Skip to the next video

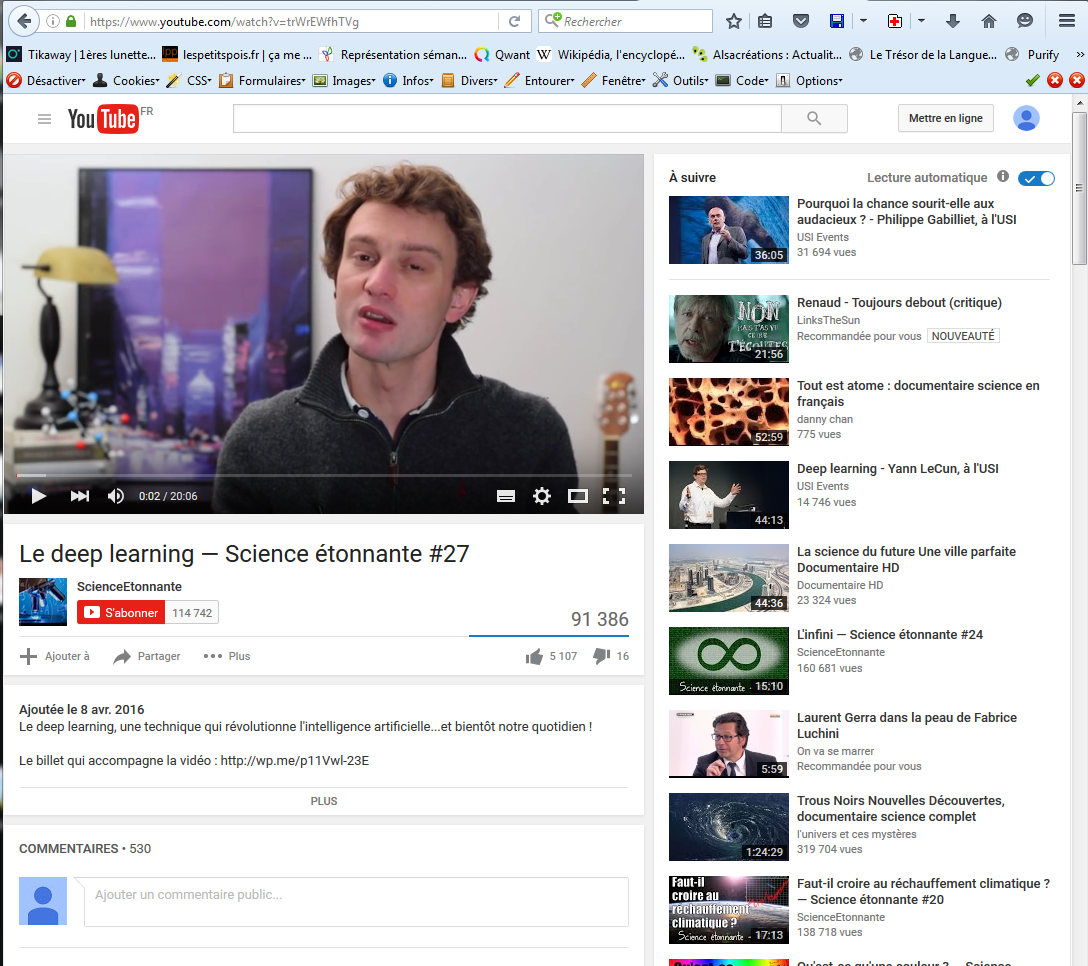click(x=80, y=496)
